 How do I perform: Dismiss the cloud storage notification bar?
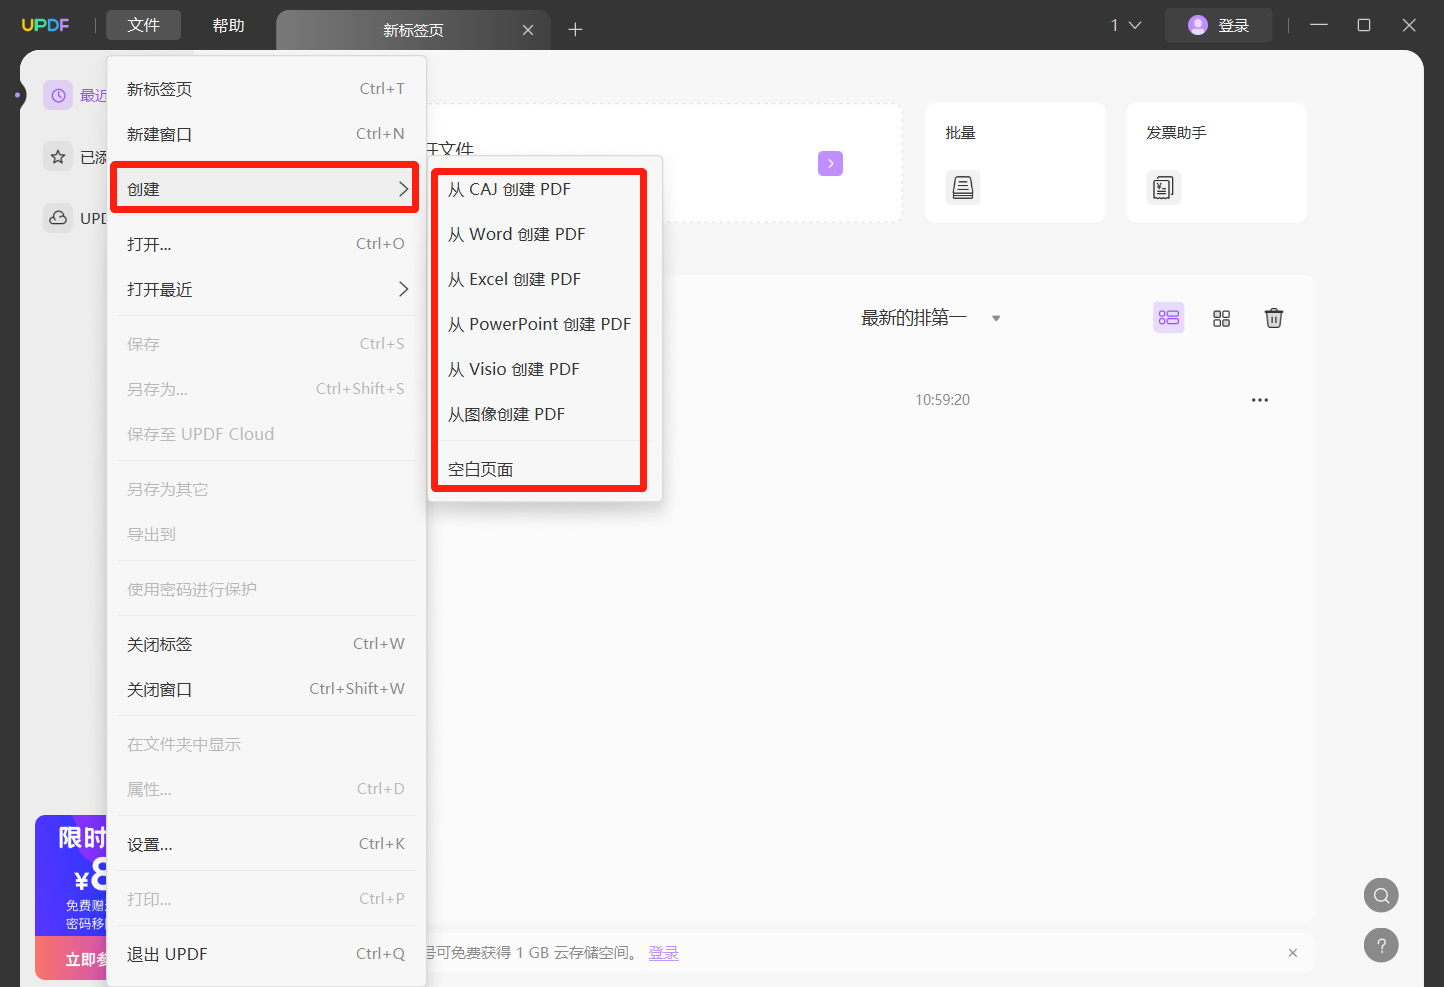click(1293, 953)
